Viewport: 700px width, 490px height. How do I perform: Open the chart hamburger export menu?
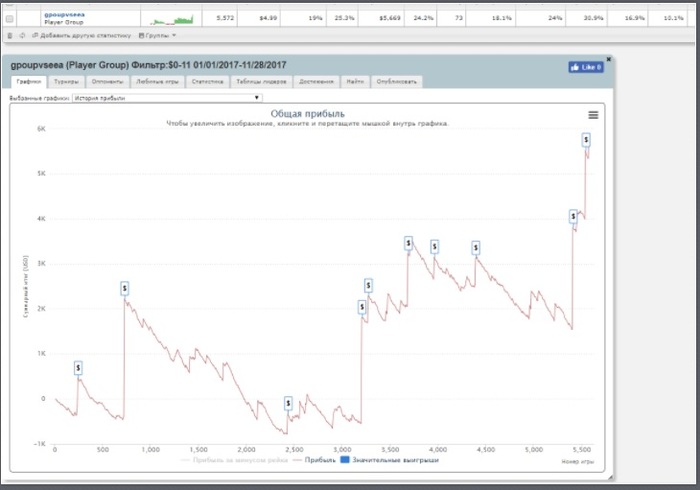point(593,115)
